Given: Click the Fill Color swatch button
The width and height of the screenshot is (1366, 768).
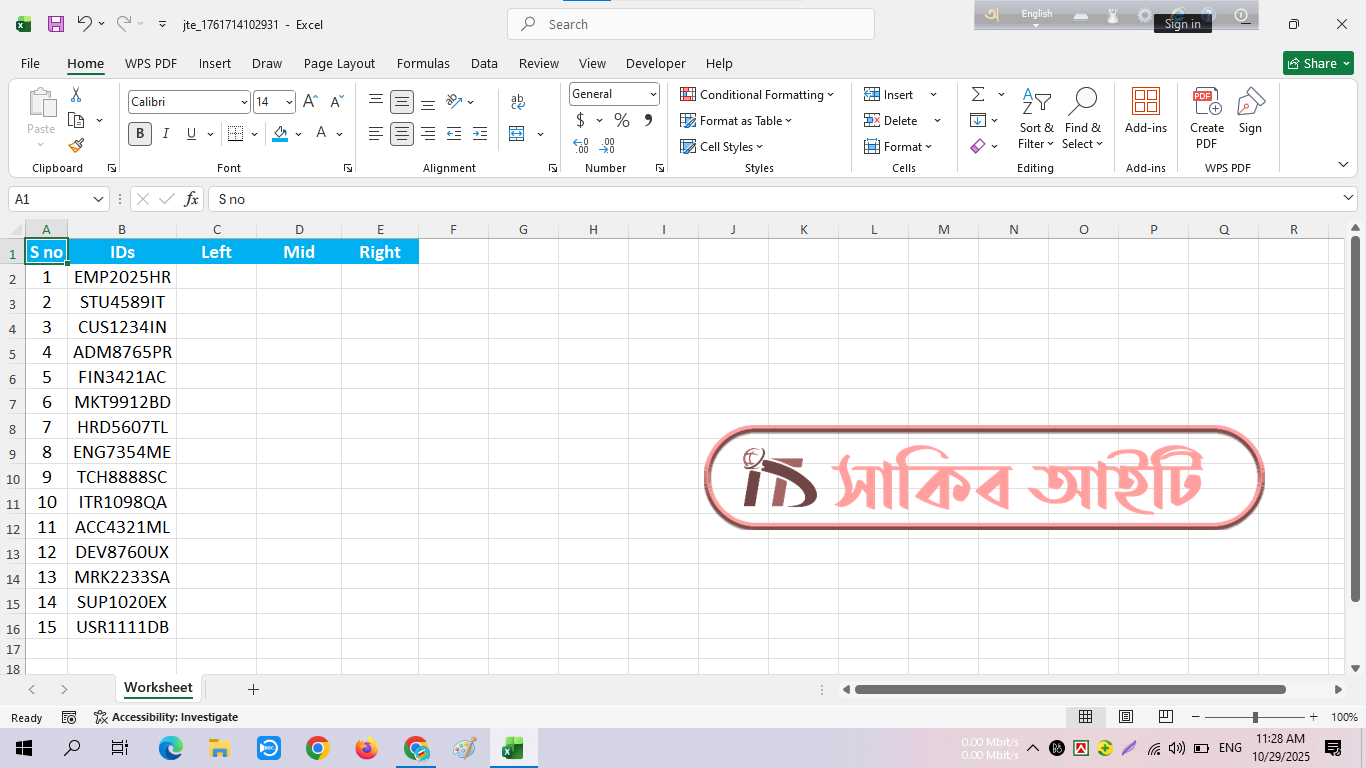Looking at the screenshot, I should pyautogui.click(x=280, y=134).
